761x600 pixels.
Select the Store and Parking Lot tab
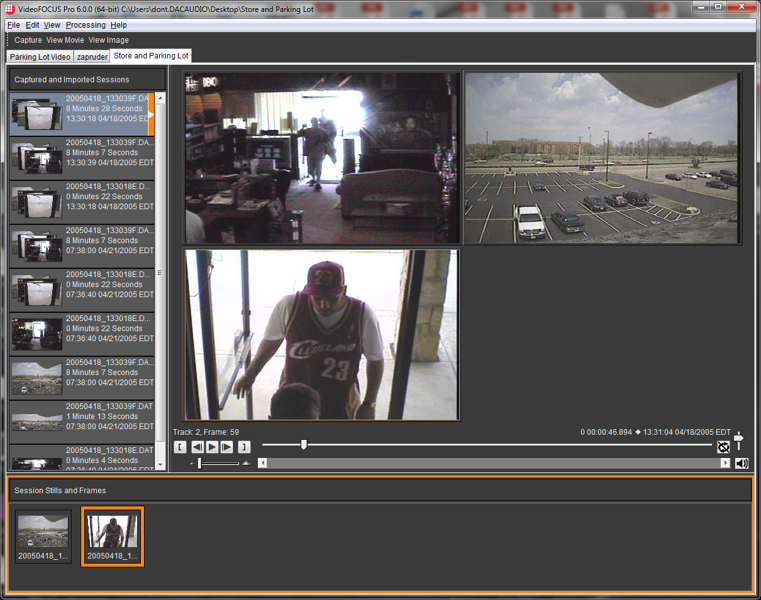pos(151,56)
